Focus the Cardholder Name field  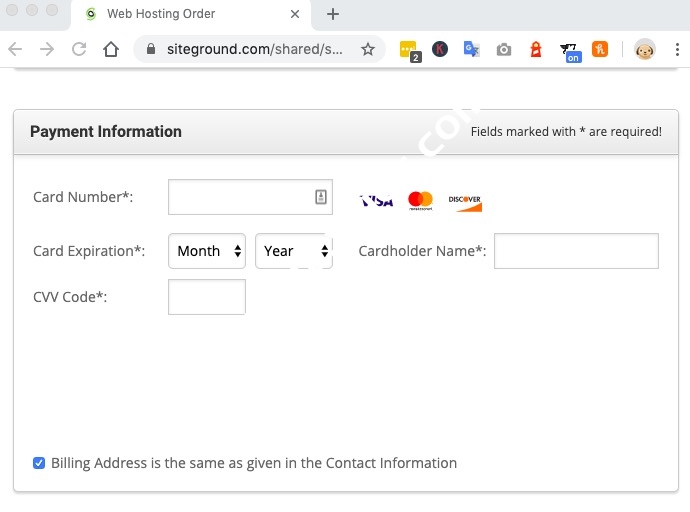(x=576, y=251)
